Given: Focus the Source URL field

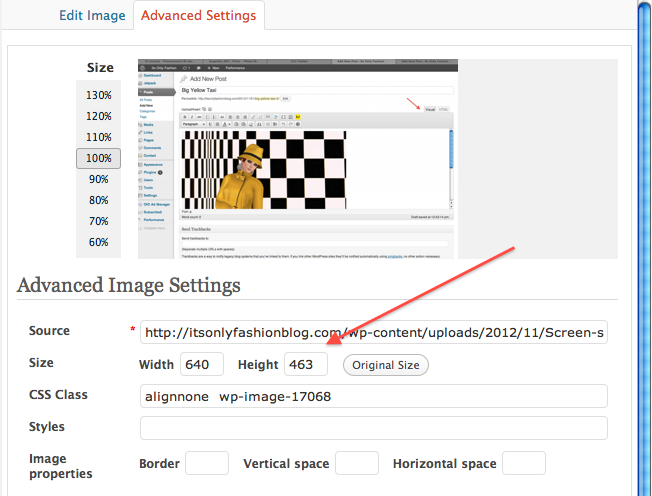Looking at the screenshot, I should 374,333.
